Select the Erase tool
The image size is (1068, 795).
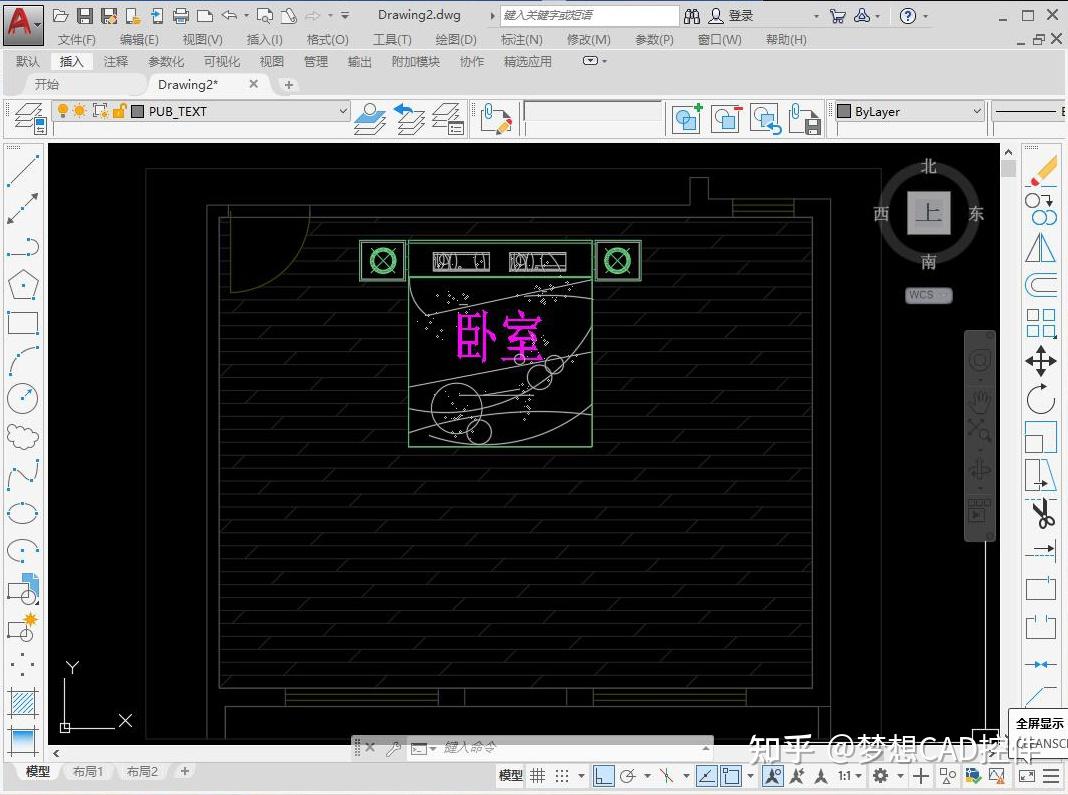click(x=1041, y=170)
